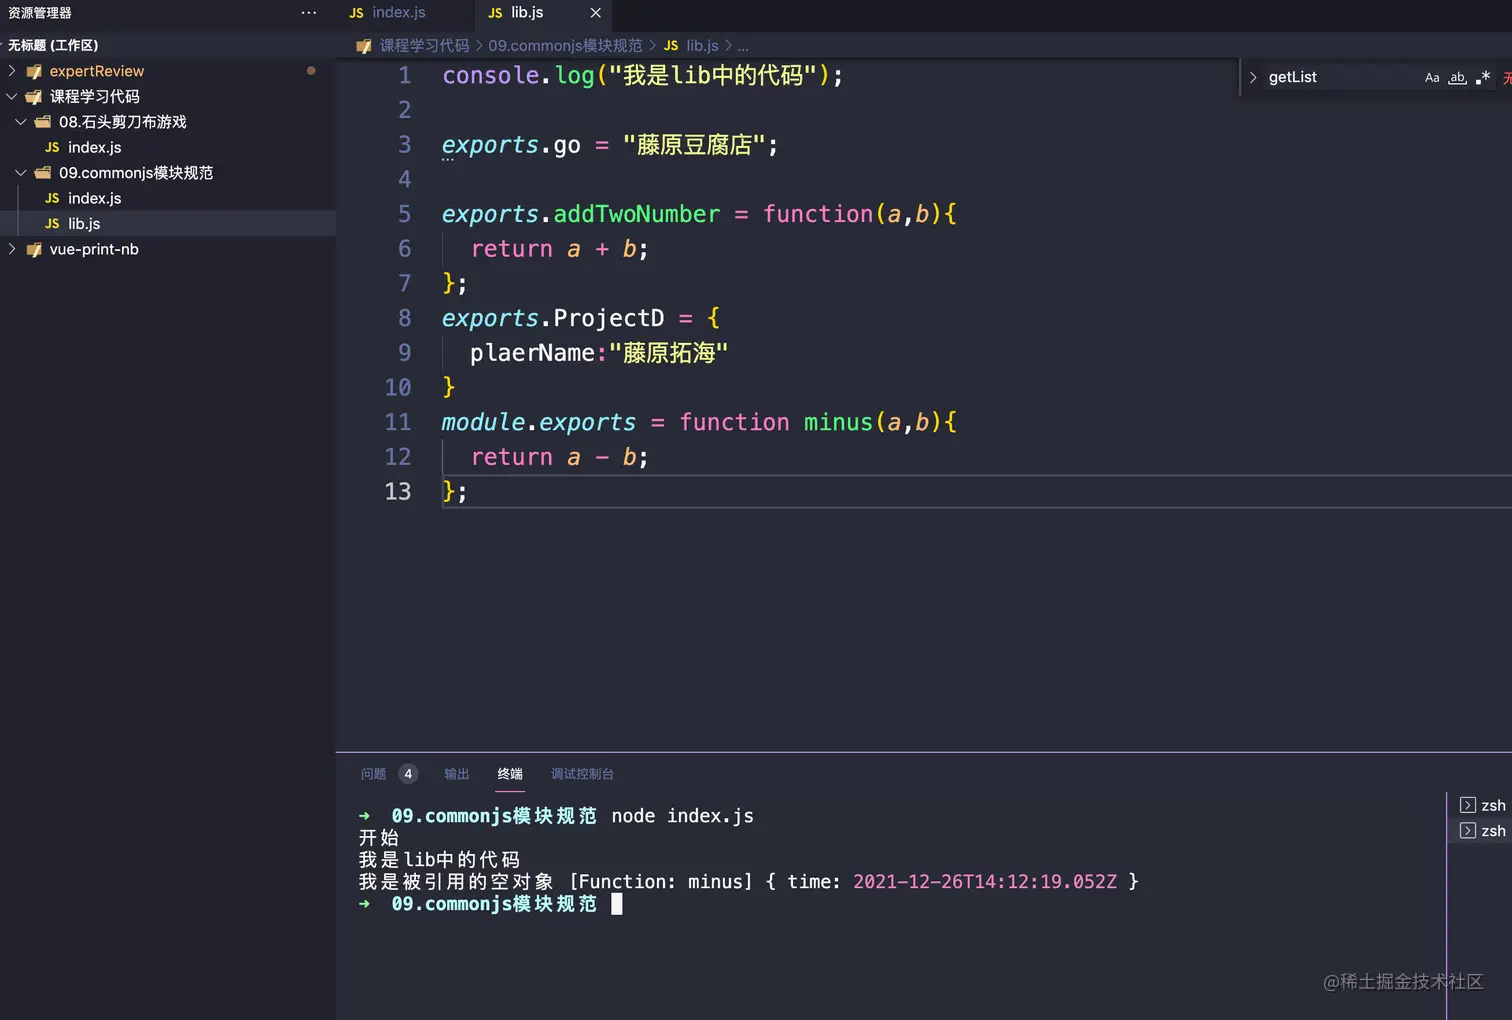Image resolution: width=1512 pixels, height=1020 pixels.
Task: Open 09.commonjs模块规范 from the breadcrumb
Action: pos(565,45)
